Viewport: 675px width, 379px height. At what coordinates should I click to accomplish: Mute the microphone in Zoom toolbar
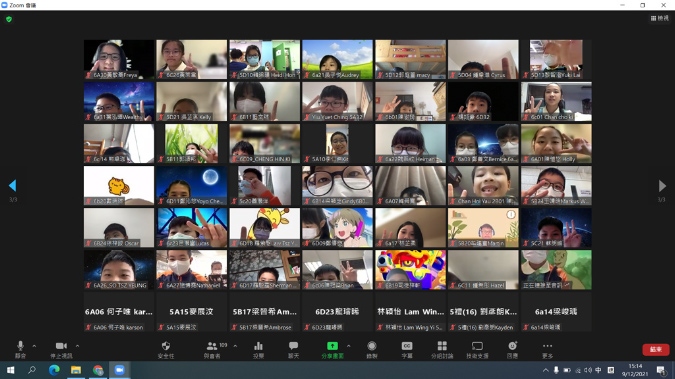20,346
